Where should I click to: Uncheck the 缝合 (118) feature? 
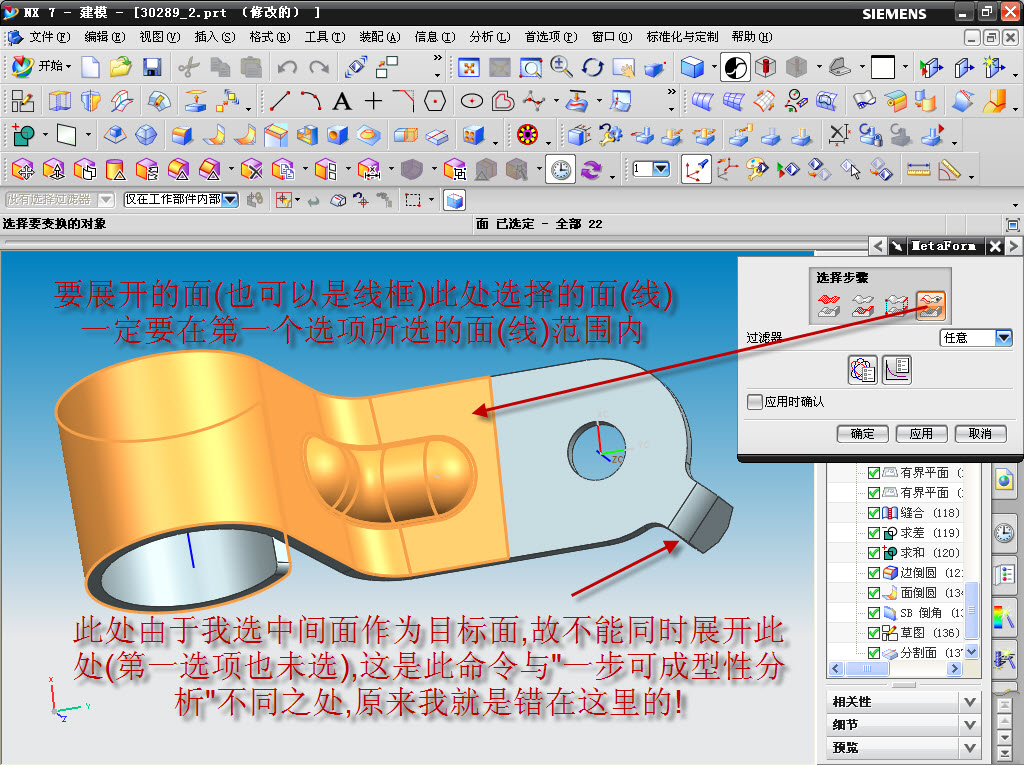(x=874, y=513)
